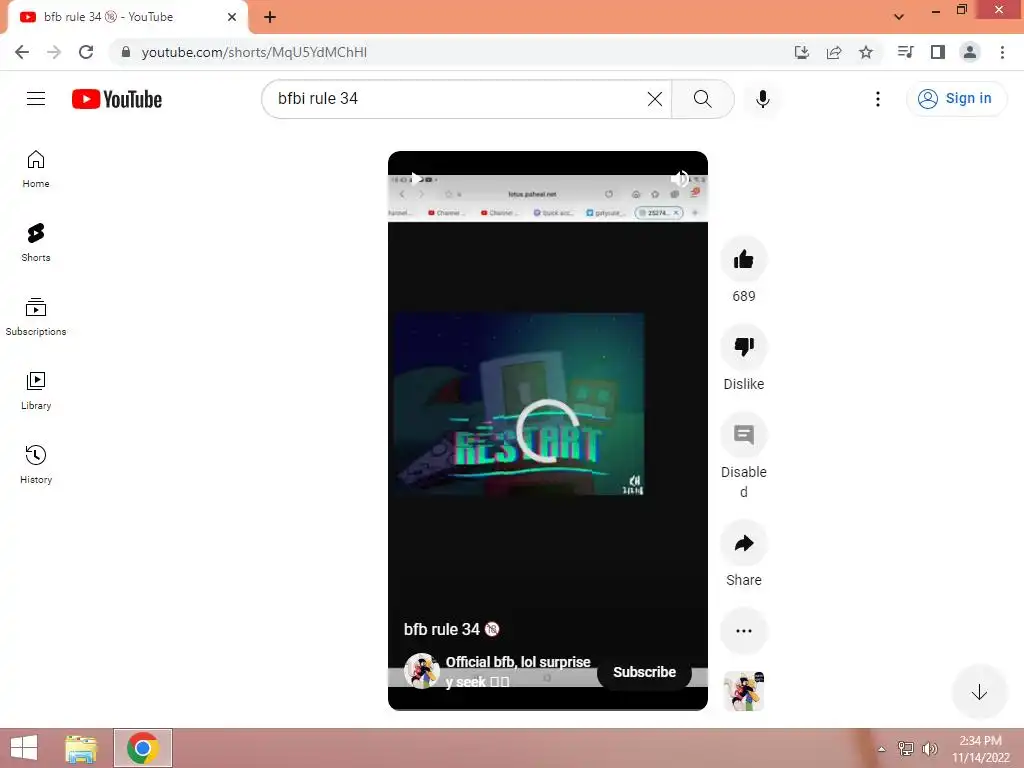Viewport: 1024px width, 768px height.
Task: Open Chrome three-dot menu
Action: click(1002, 52)
